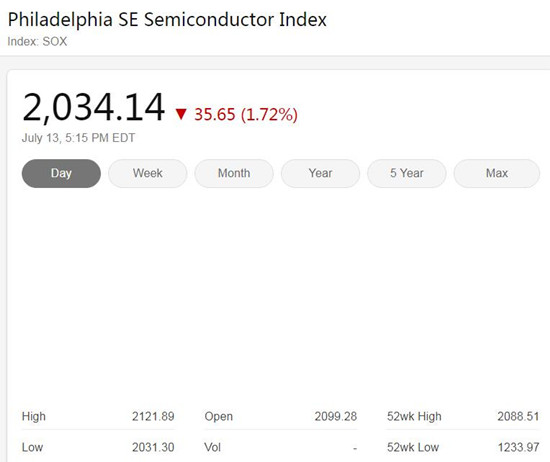This screenshot has height=462, width=550.
Task: Click the Index: SOX ticker label
Action: point(37,41)
